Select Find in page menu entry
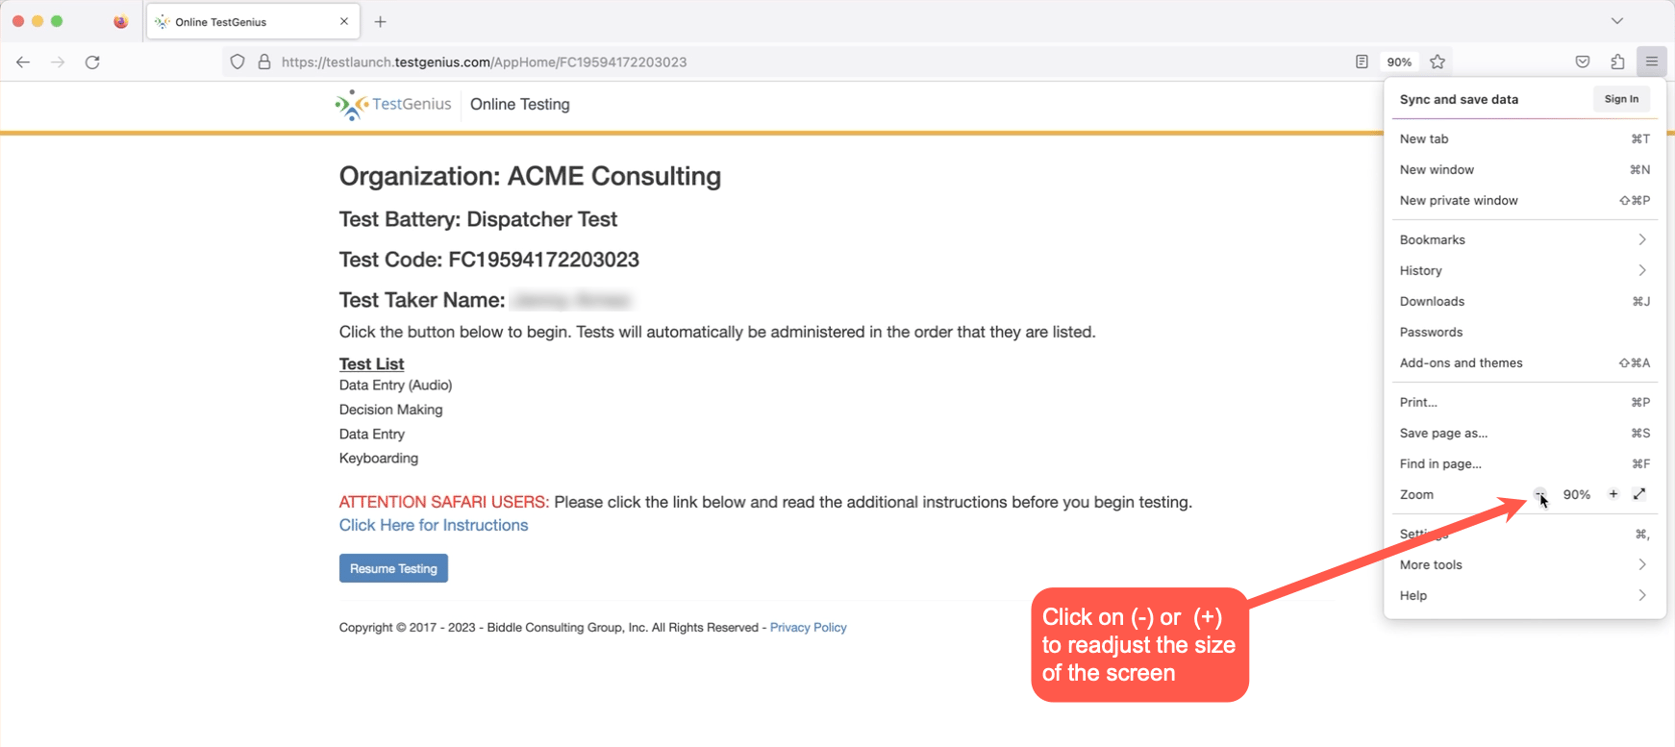 tap(1440, 464)
